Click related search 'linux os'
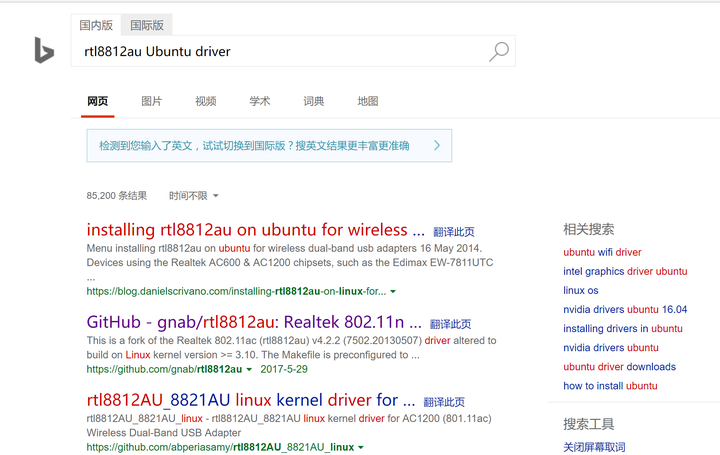 (x=580, y=290)
